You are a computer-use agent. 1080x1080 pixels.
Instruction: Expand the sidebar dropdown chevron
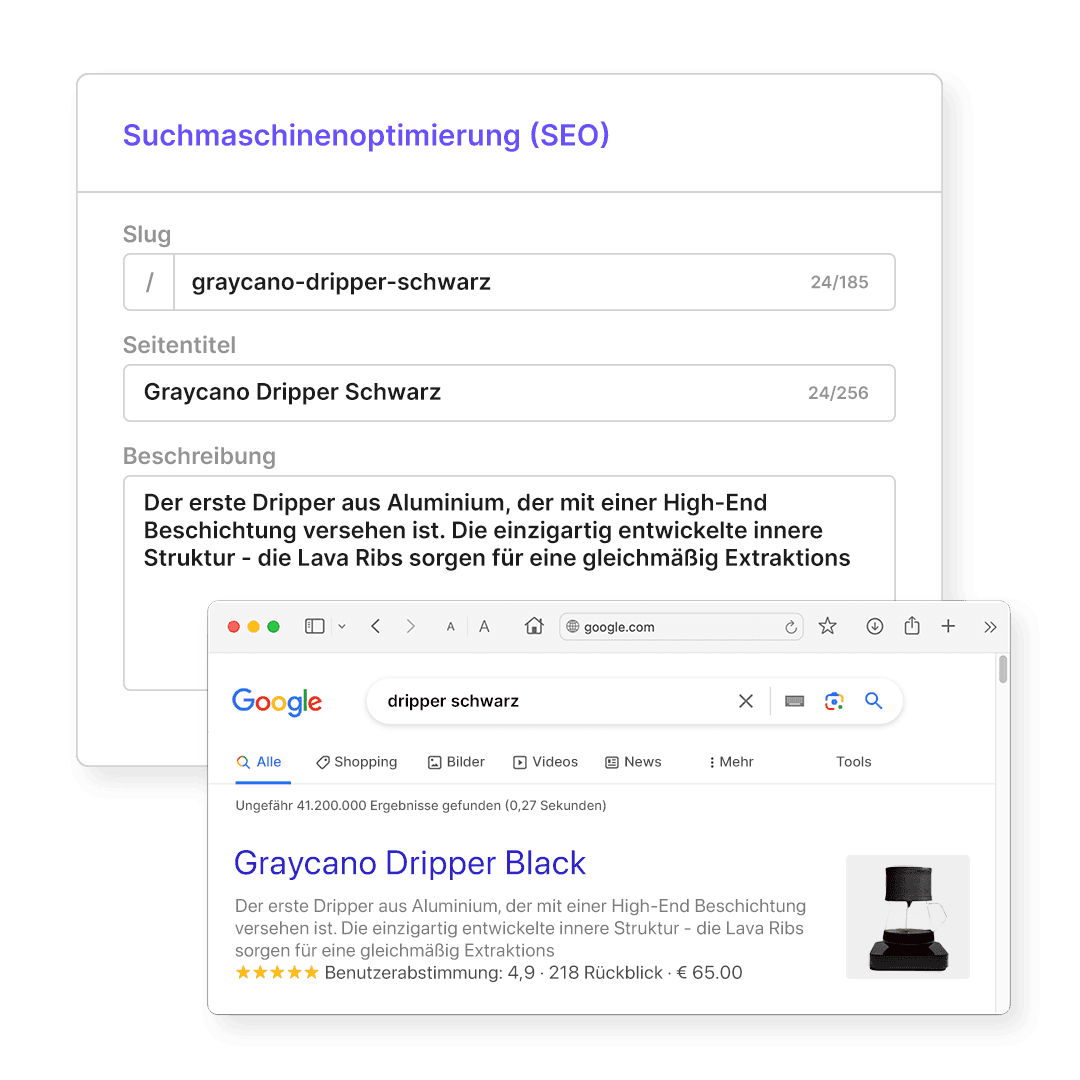(x=342, y=627)
